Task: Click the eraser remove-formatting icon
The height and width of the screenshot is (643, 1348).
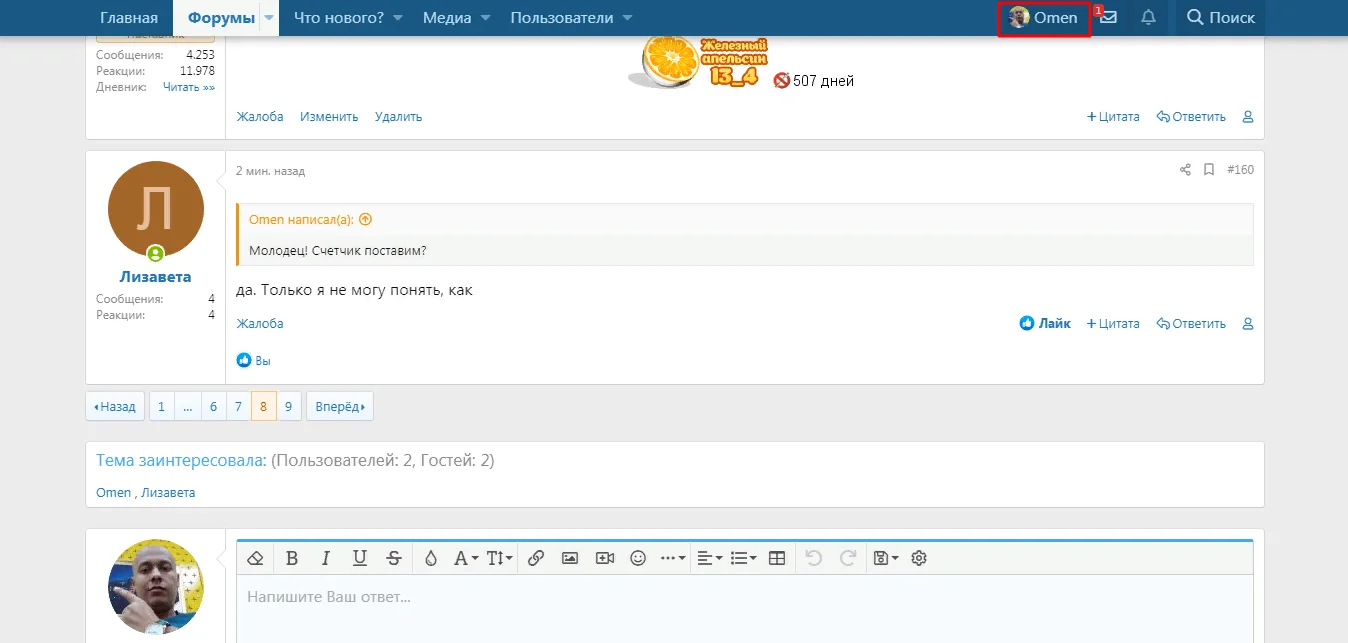Action: 255,559
